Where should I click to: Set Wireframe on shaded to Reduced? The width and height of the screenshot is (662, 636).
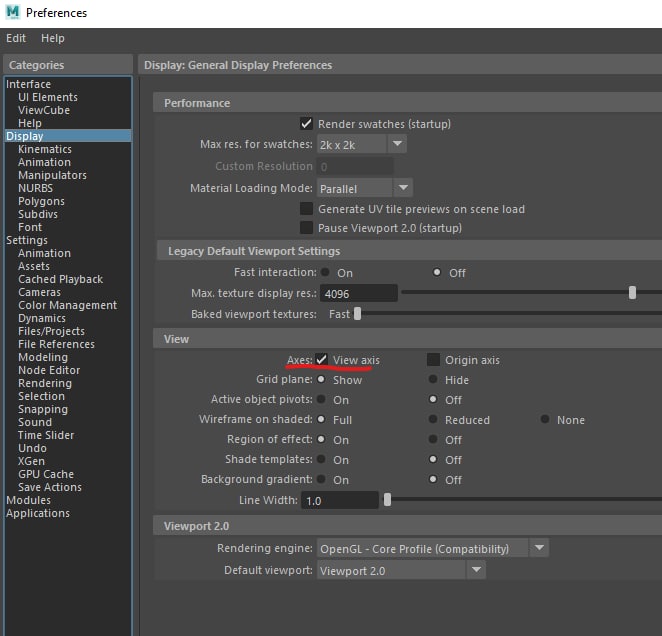(x=433, y=419)
